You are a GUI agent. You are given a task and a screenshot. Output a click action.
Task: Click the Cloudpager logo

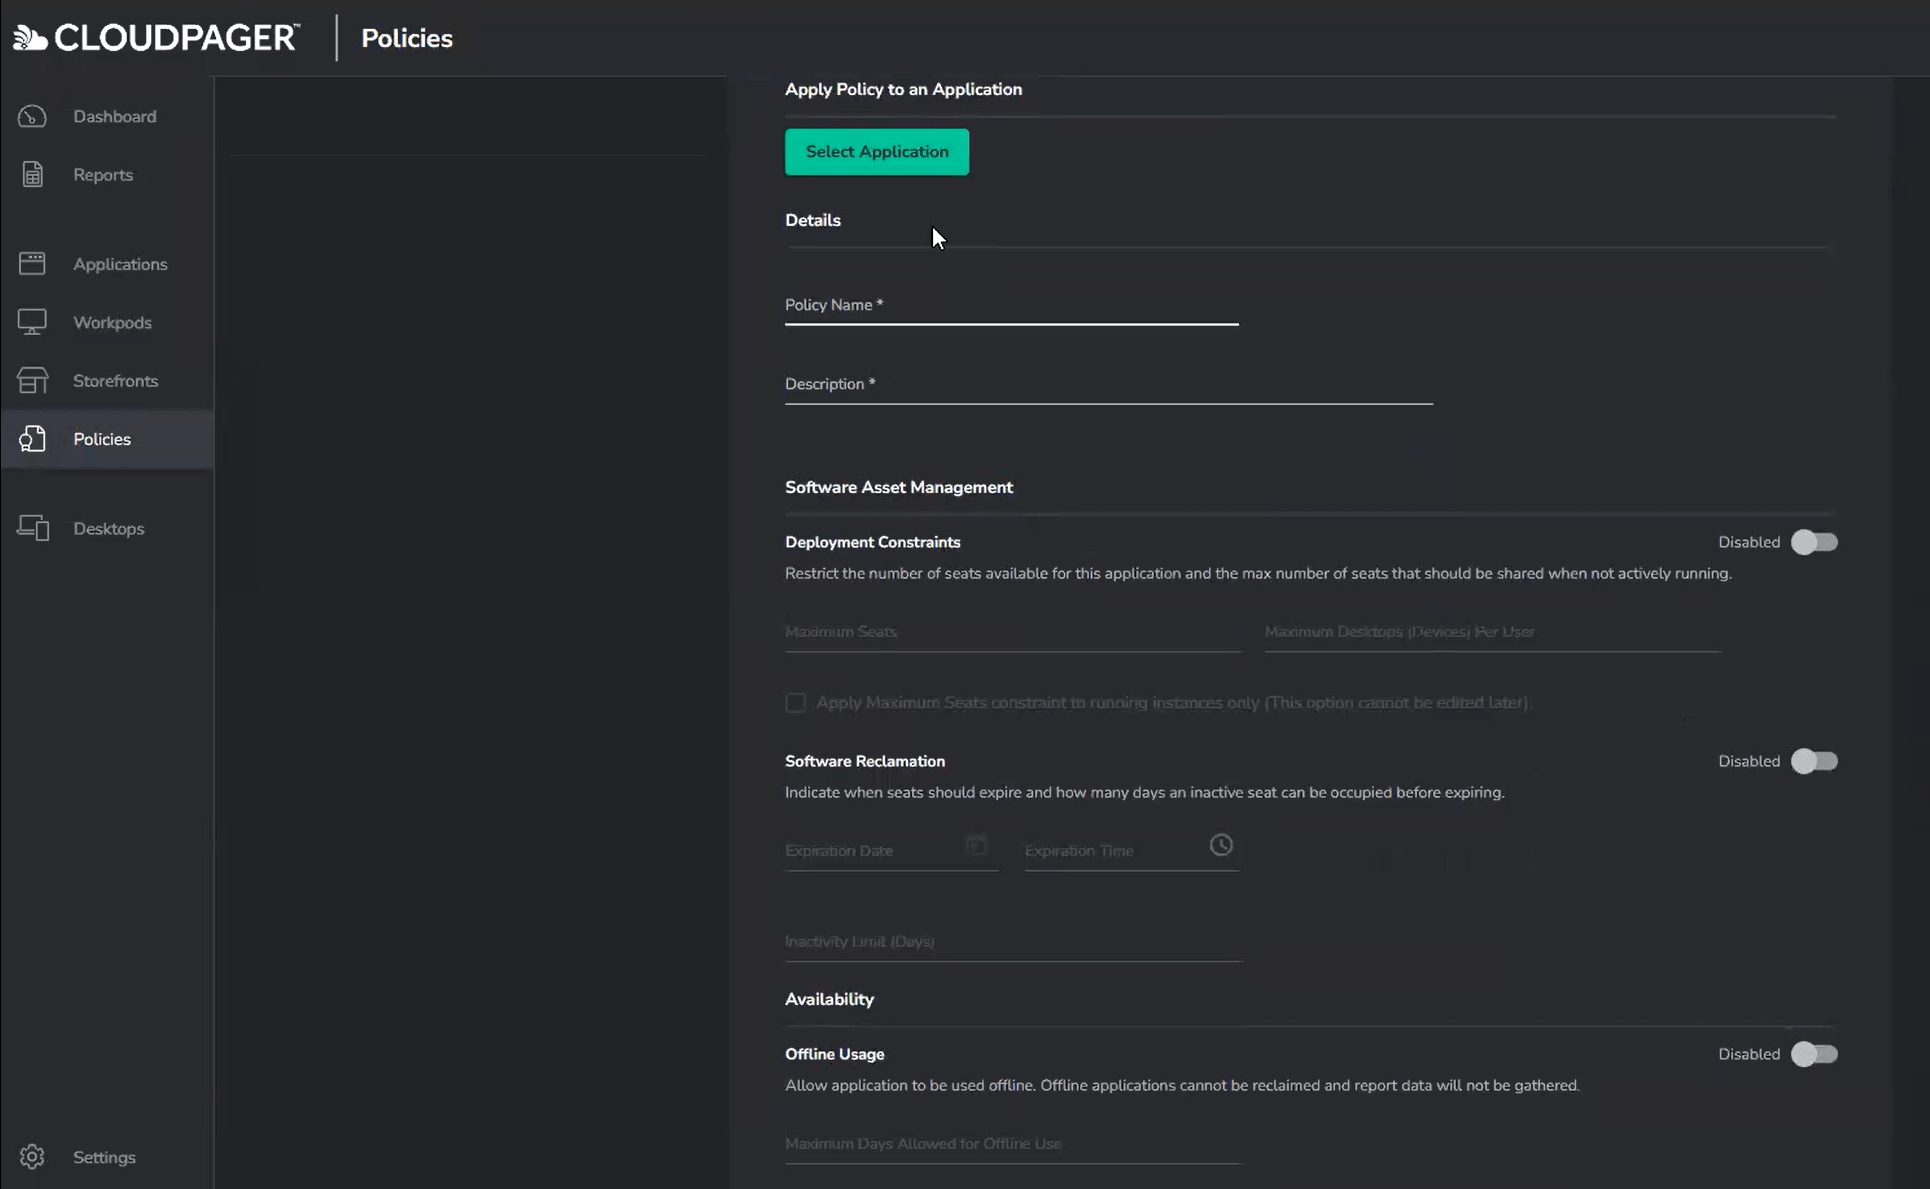point(156,38)
